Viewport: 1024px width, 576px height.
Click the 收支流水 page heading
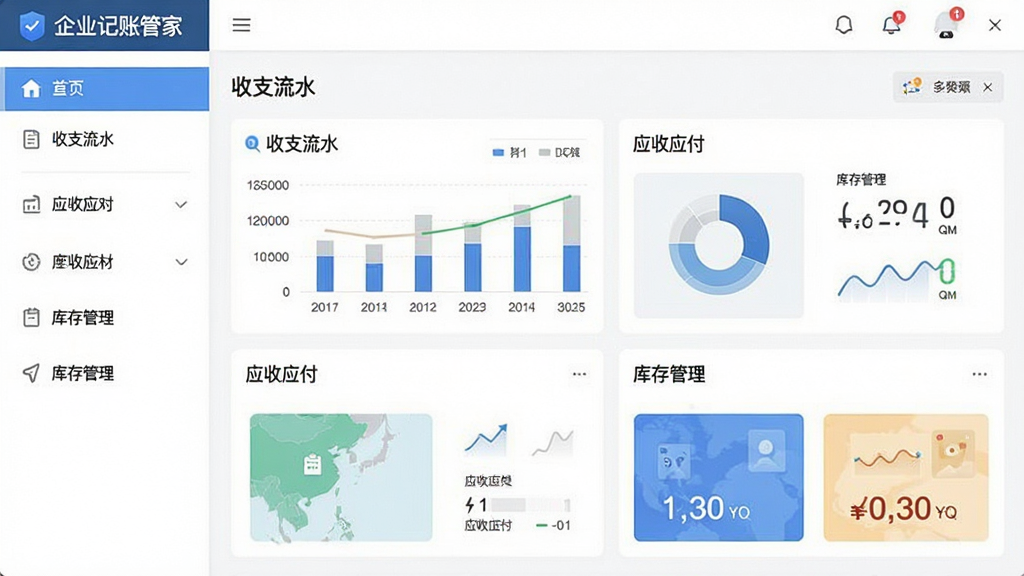point(273,87)
